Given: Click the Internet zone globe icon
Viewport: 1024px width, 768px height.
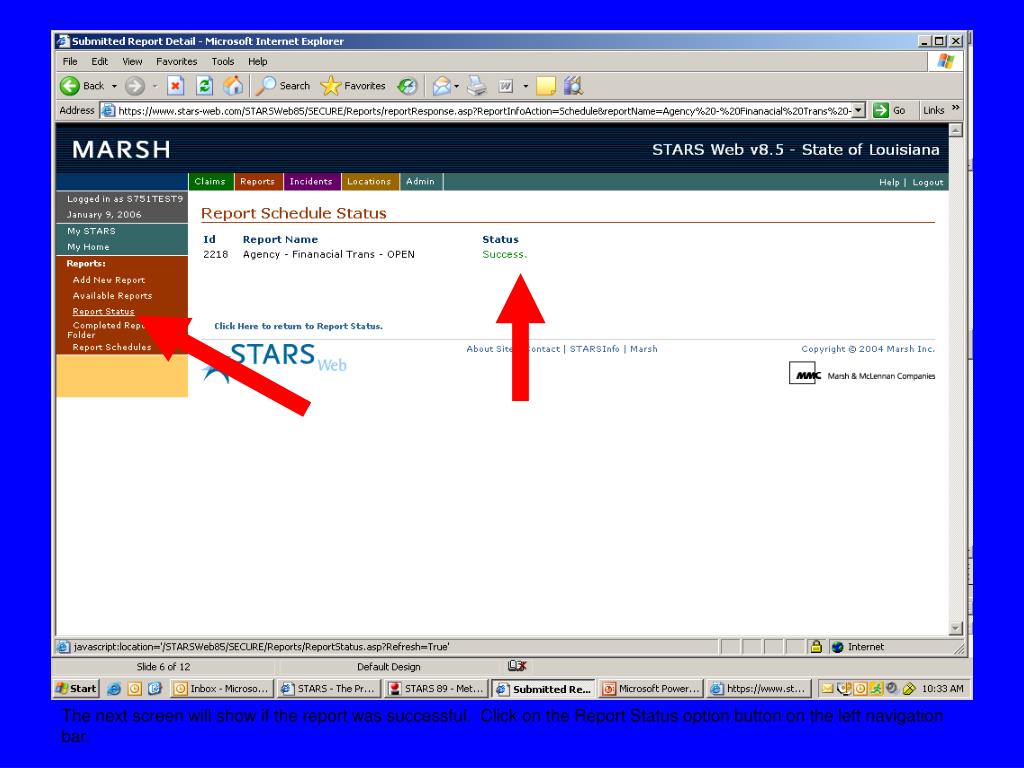Looking at the screenshot, I should [x=838, y=647].
